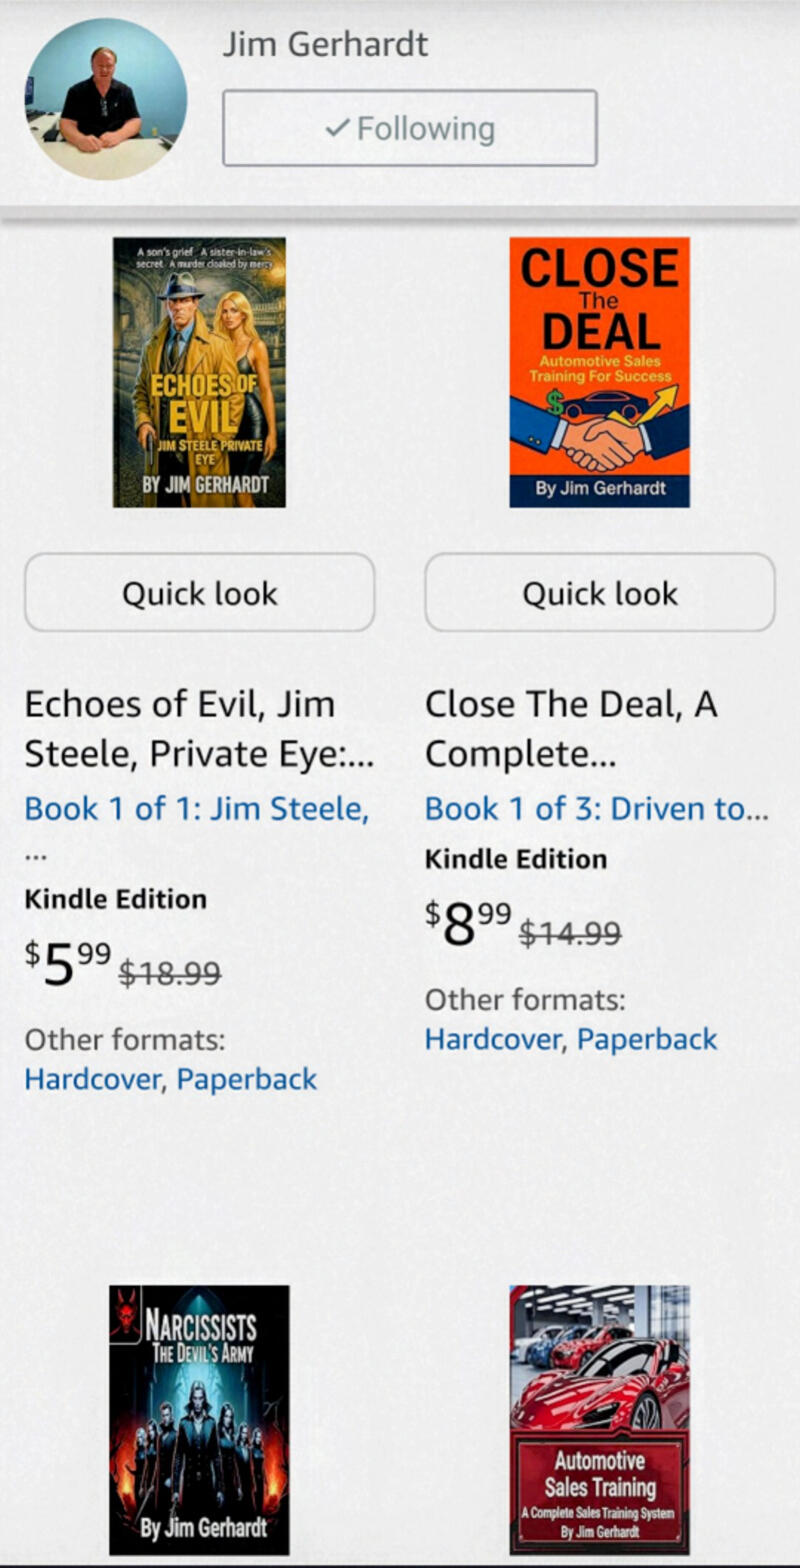Open the Echoes of Evil title
Image resolution: width=800 pixels, height=1568 pixels.
(198, 729)
